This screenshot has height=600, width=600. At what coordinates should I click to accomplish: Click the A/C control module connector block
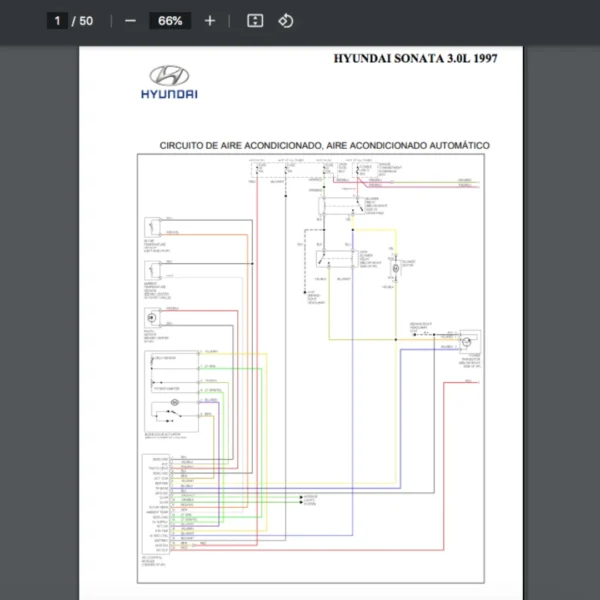point(155,503)
